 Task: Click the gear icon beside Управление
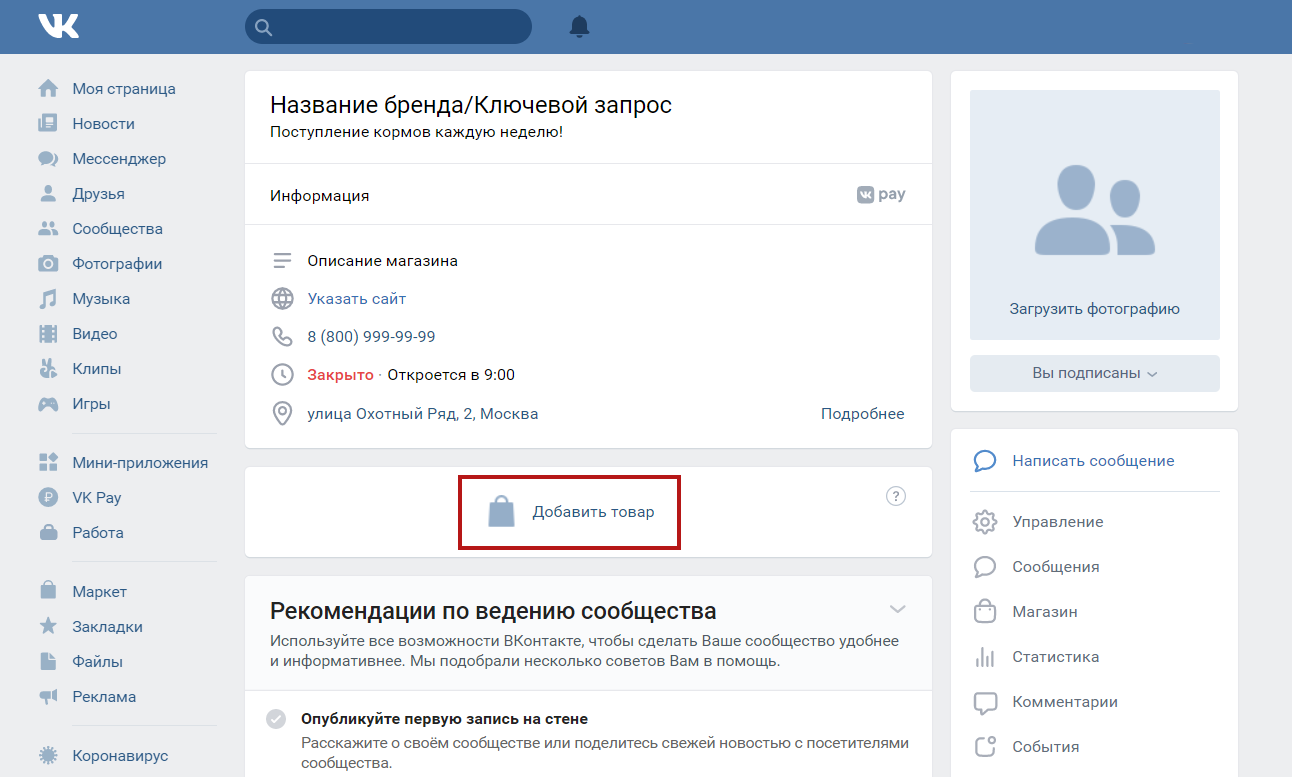point(985,522)
